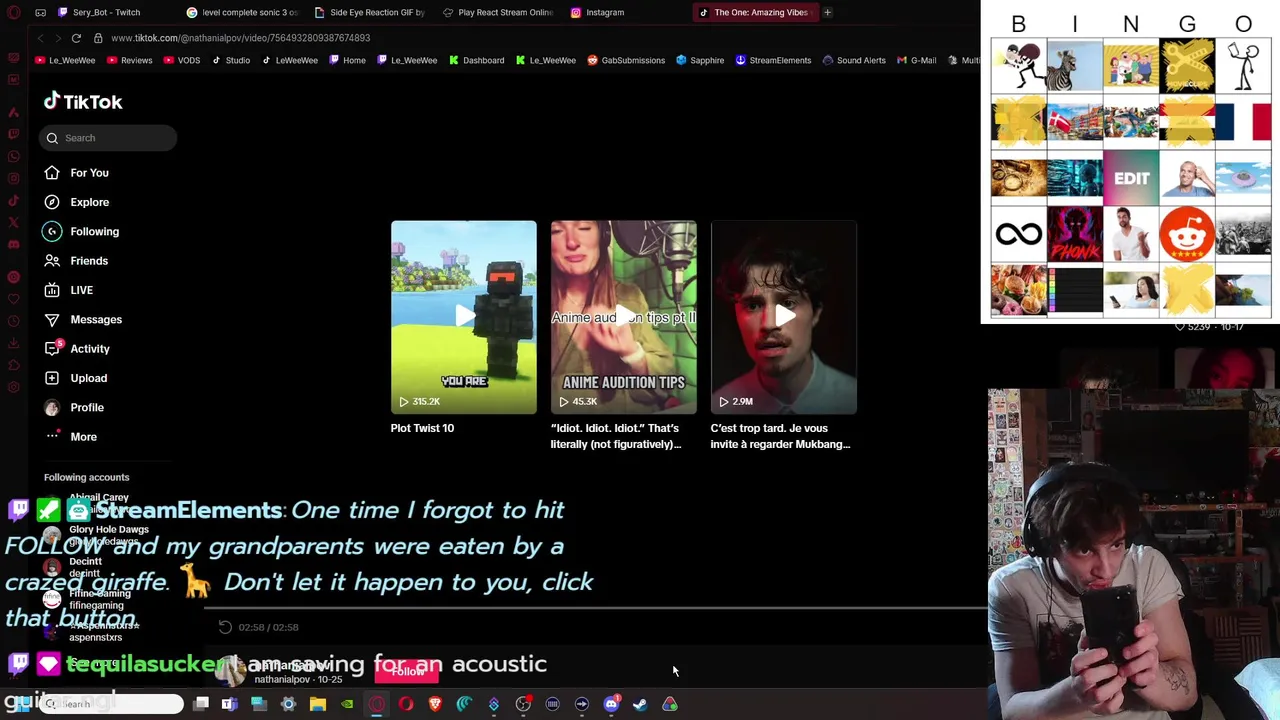Expand the More options menu

[x=70, y=437]
